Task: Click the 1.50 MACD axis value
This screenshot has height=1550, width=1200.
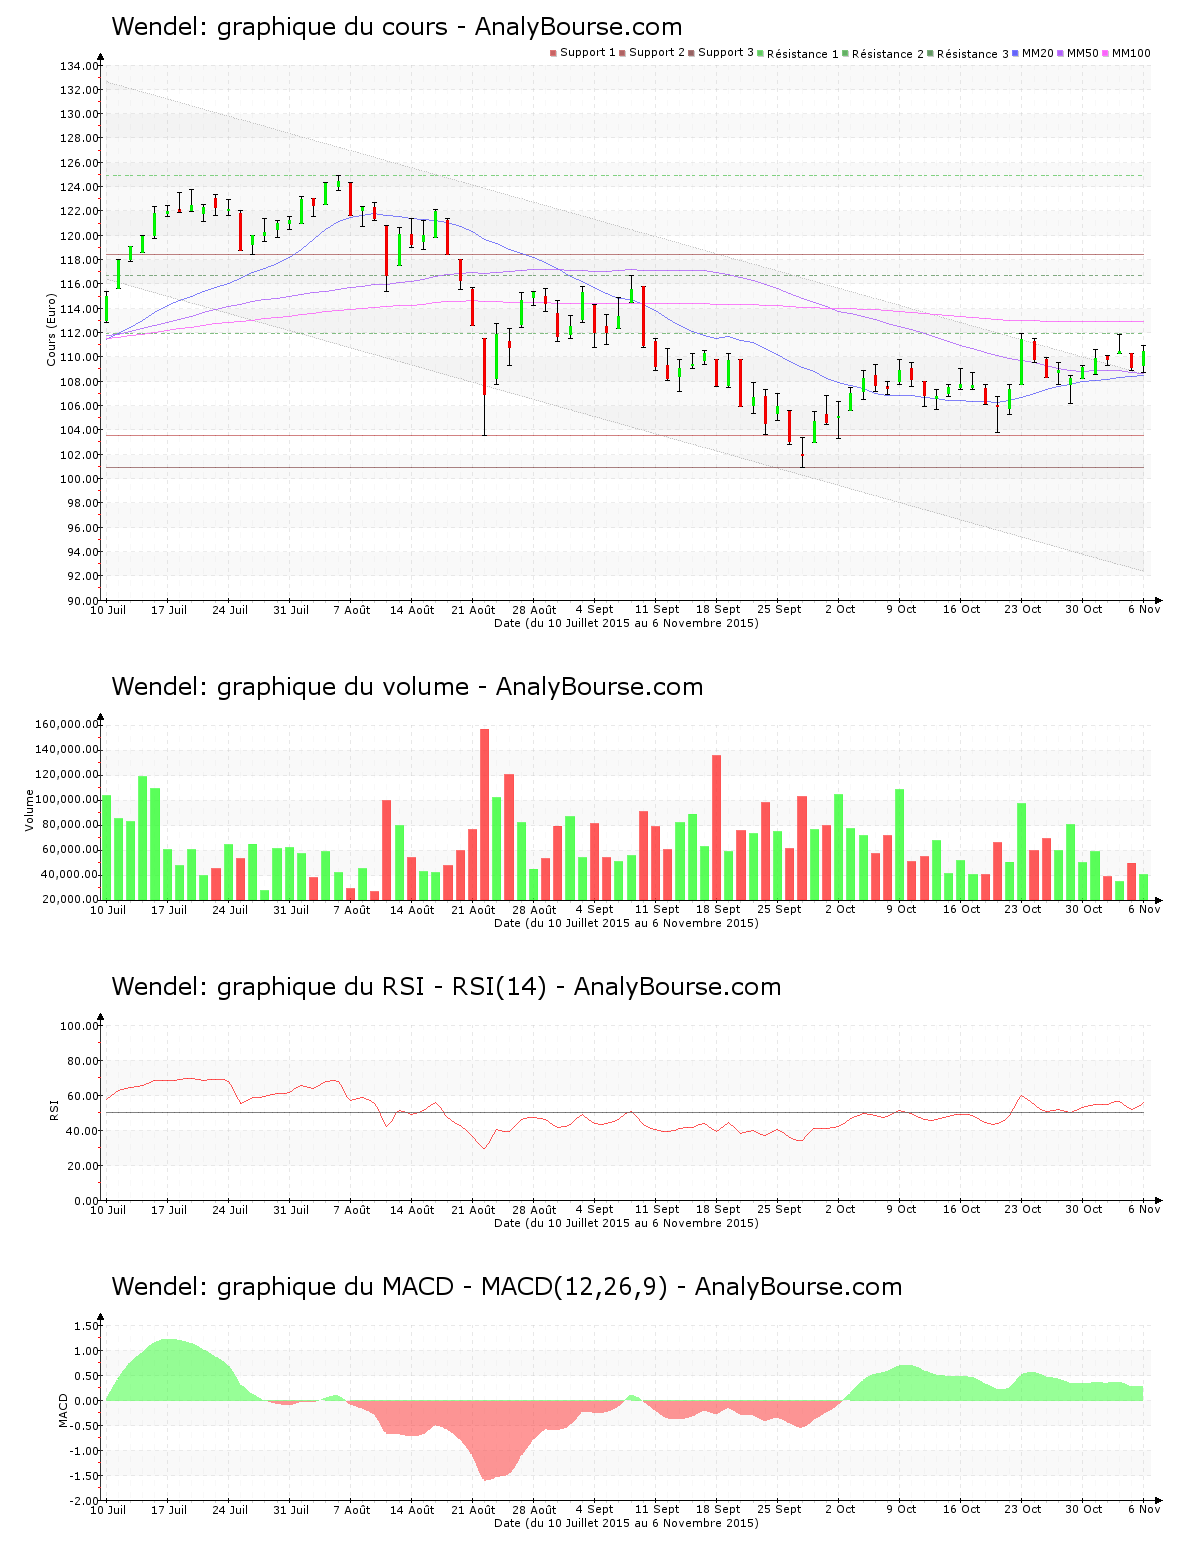Action: (86, 1326)
